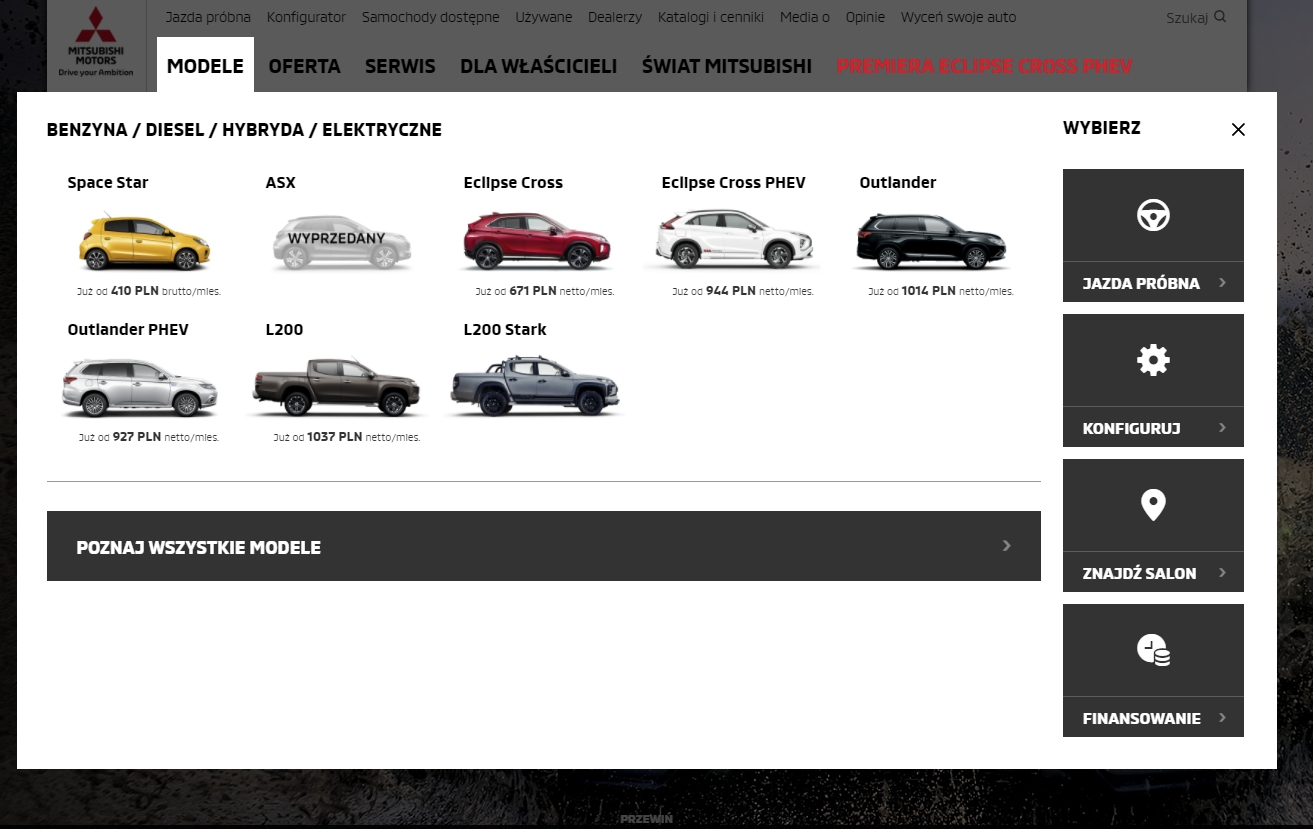Image resolution: width=1313 pixels, height=829 pixels.
Task: Click the ASX model title
Action: tap(281, 182)
